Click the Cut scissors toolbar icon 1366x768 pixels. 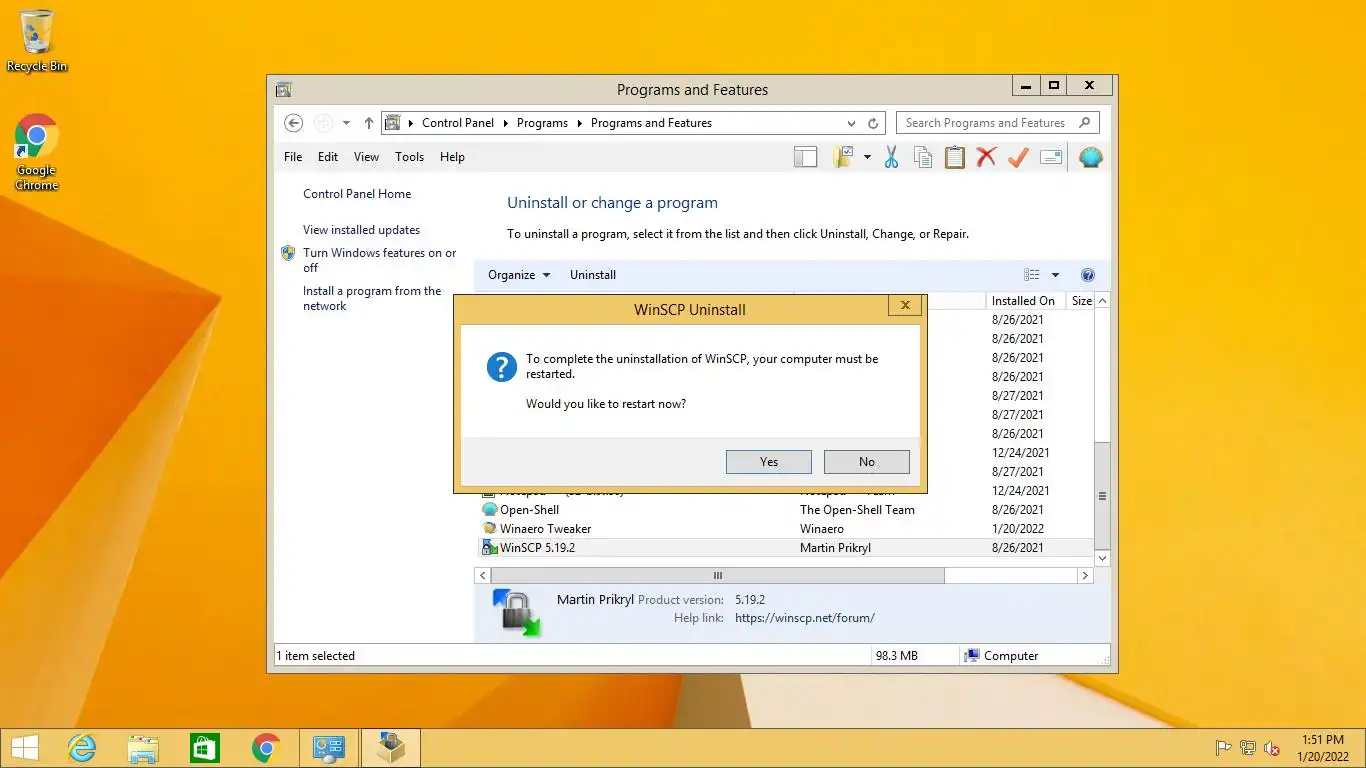click(891, 157)
